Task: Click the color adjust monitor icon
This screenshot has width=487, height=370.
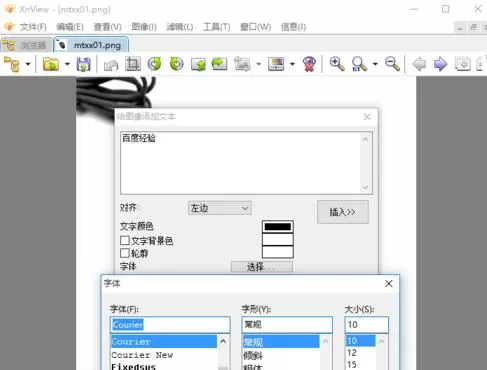Action: tap(276, 64)
